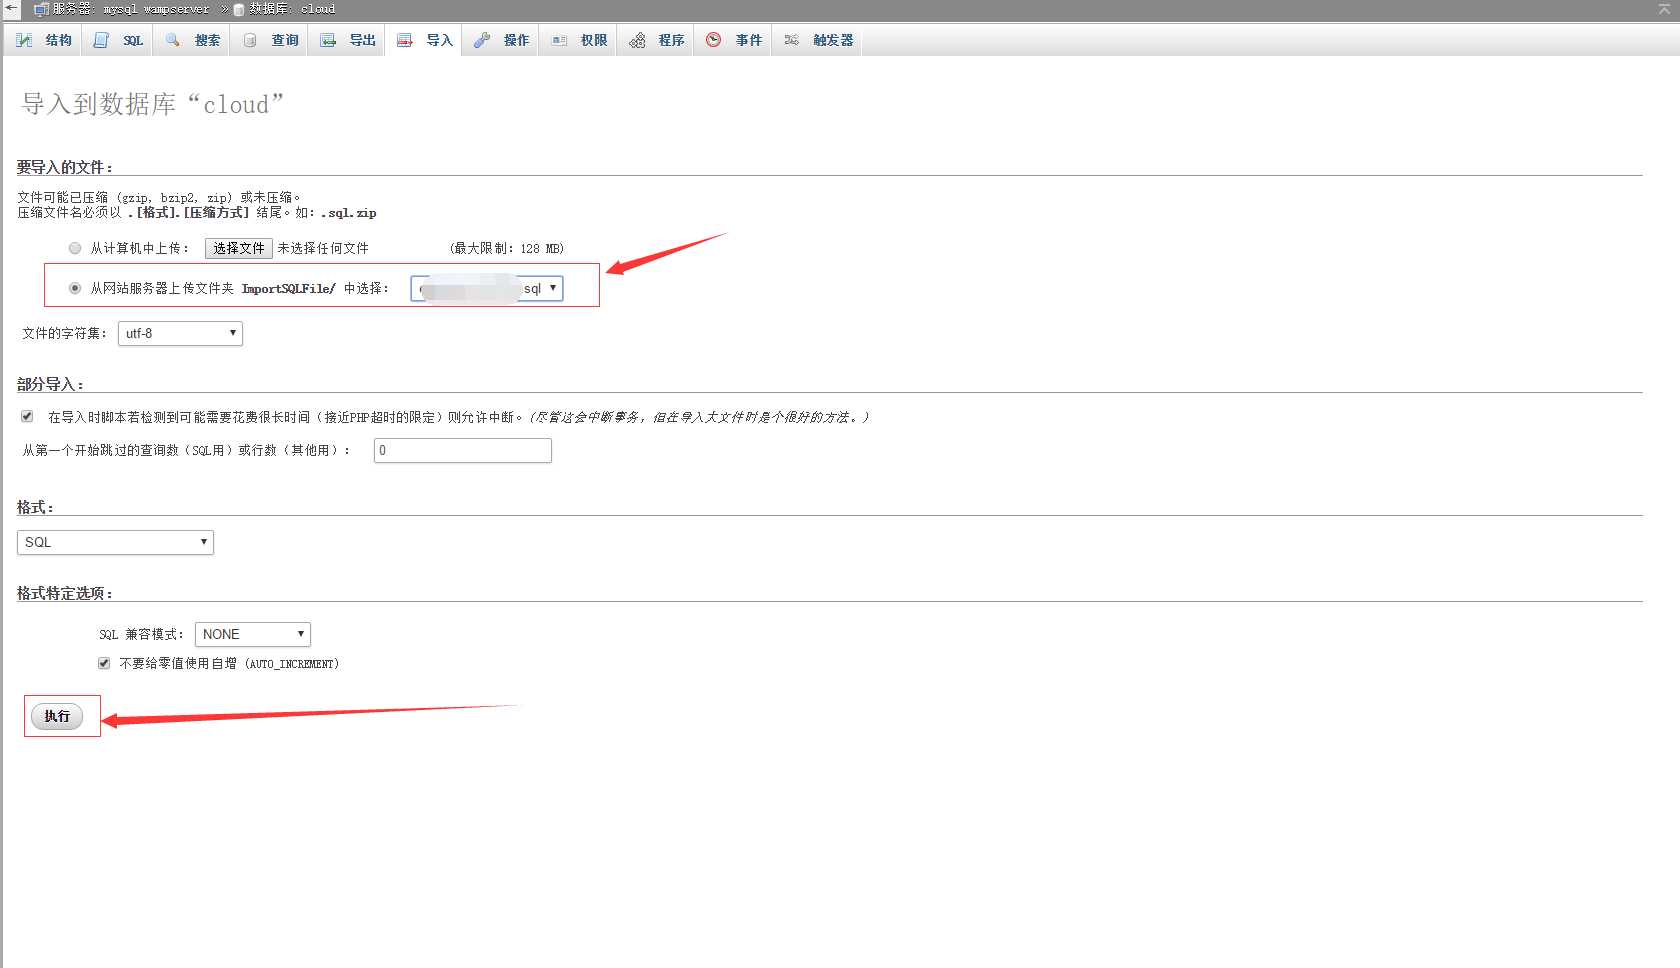1680x968 pixels.
Task: Open the server sql file dropdown
Action: (487, 288)
